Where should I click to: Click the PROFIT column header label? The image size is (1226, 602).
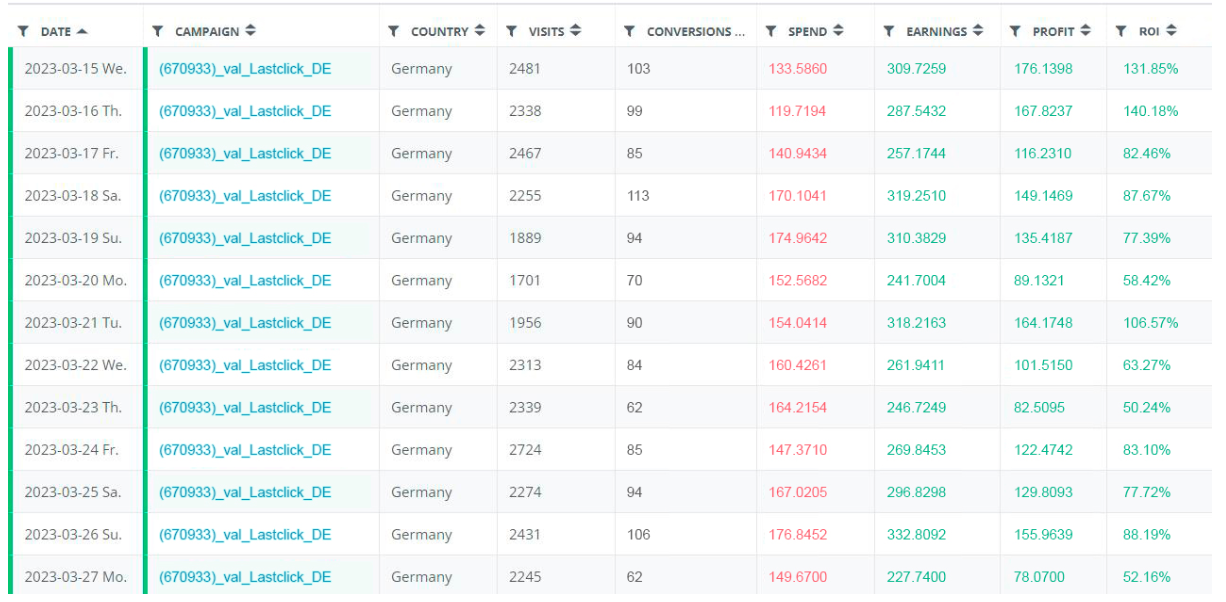1054,32
